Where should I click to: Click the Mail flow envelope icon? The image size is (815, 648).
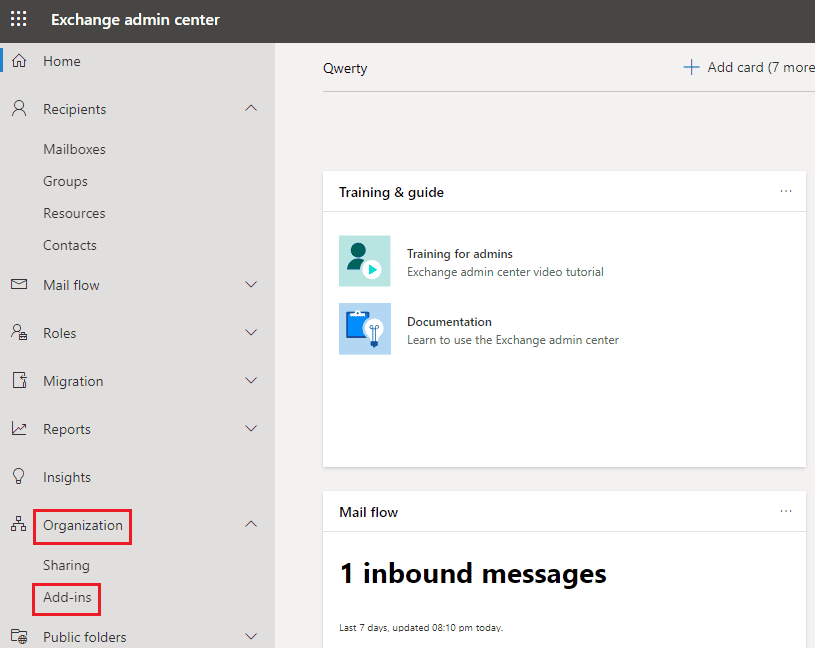tap(19, 285)
